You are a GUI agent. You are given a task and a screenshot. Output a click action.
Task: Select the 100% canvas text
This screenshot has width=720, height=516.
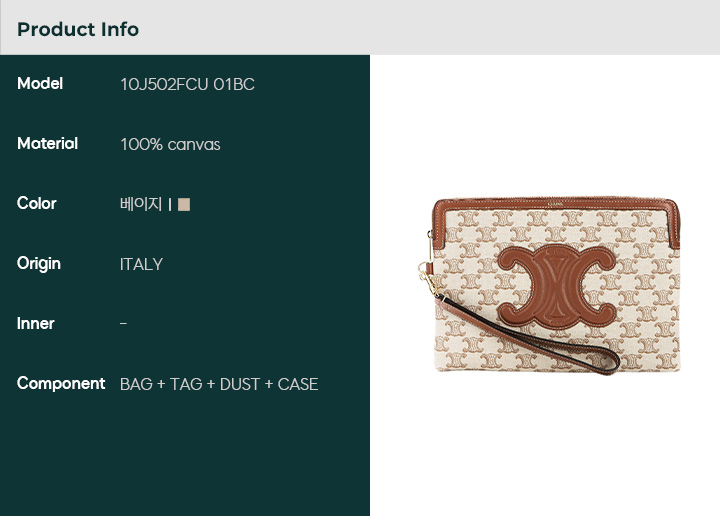pyautogui.click(x=170, y=144)
